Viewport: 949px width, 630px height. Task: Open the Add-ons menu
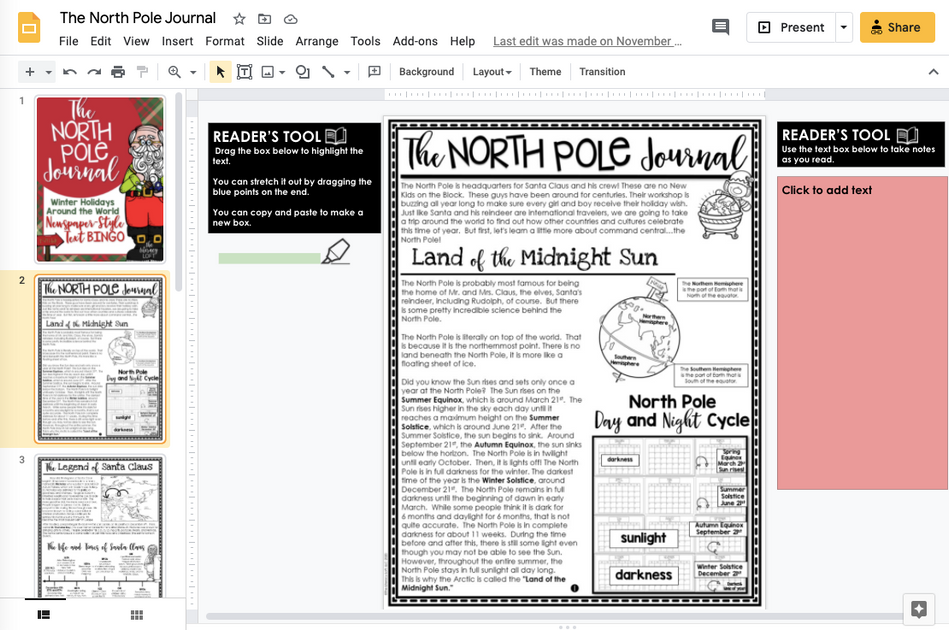[417, 41]
